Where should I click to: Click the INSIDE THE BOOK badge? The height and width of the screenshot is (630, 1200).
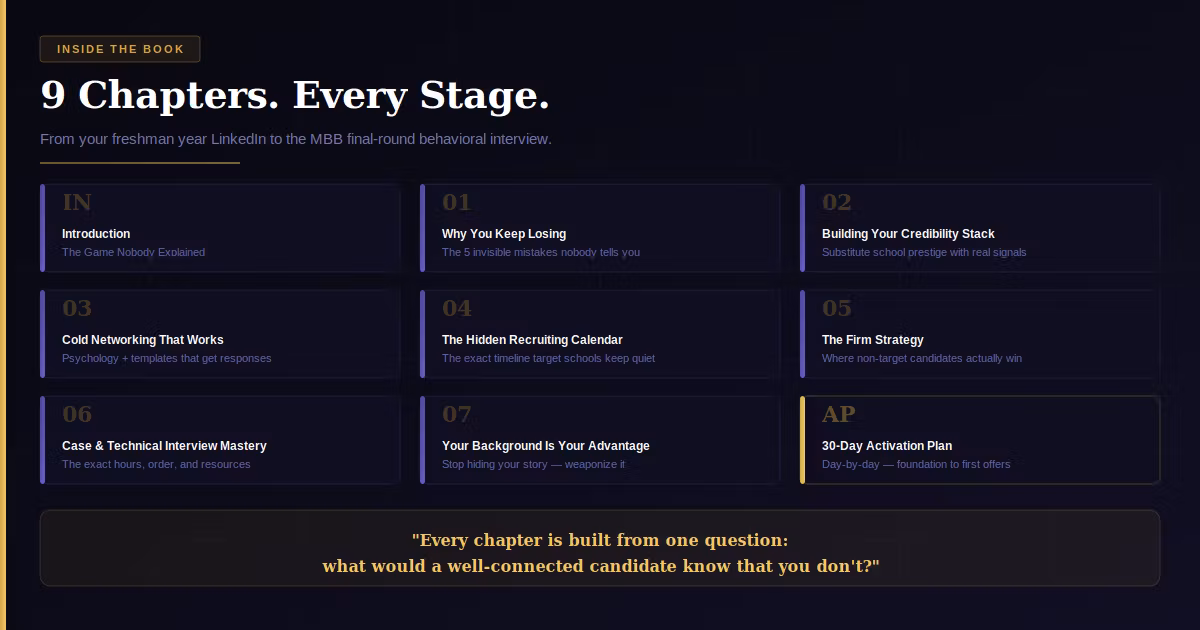120,49
